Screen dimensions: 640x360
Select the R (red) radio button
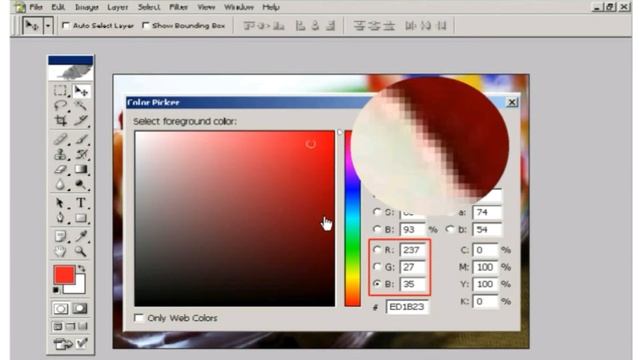[377, 249]
